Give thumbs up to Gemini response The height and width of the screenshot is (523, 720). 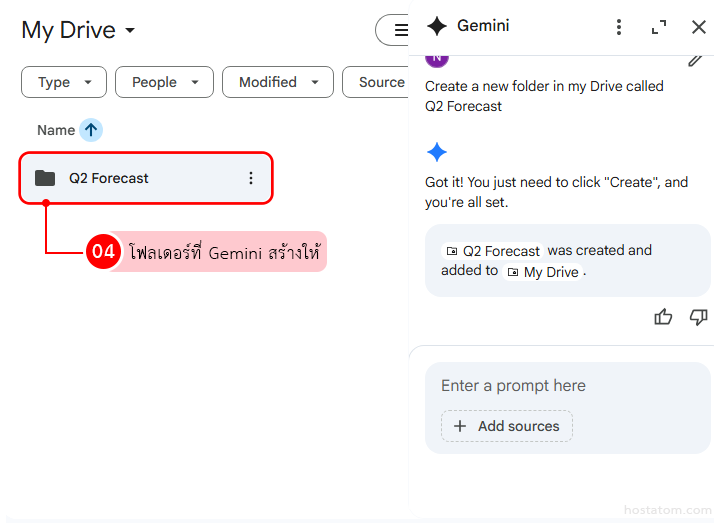(x=663, y=317)
